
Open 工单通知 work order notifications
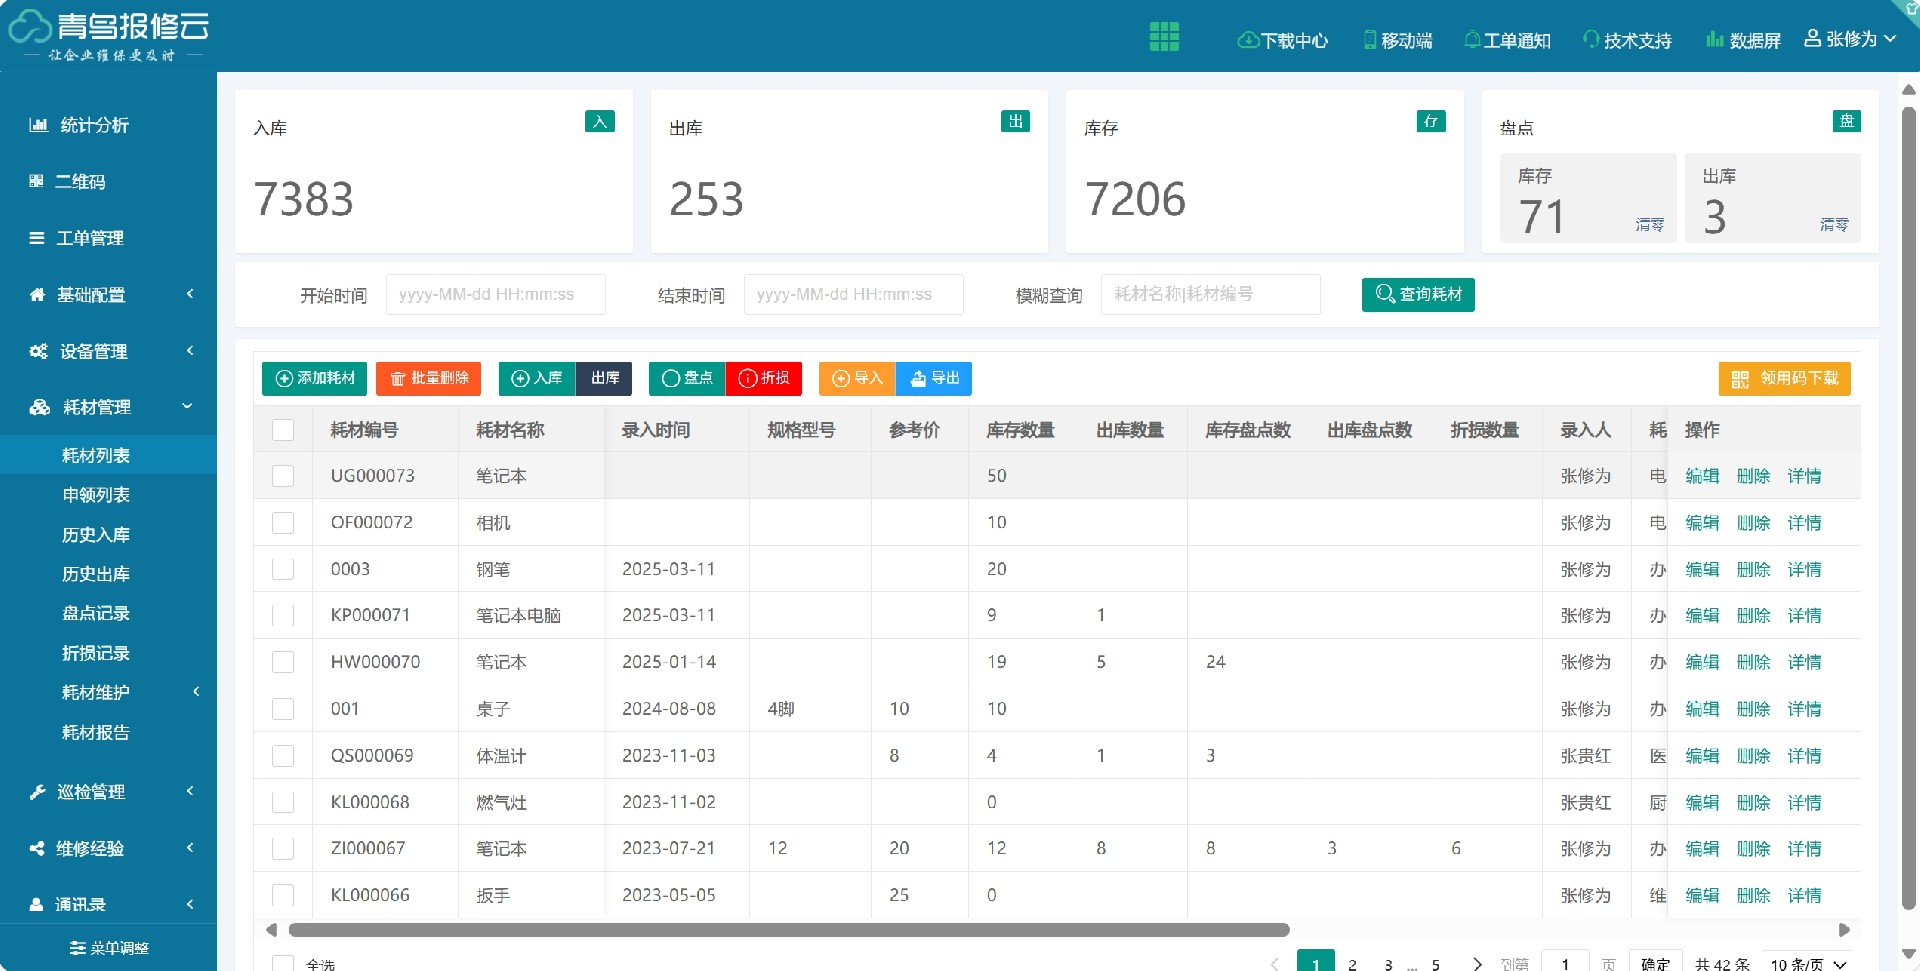pos(1507,40)
